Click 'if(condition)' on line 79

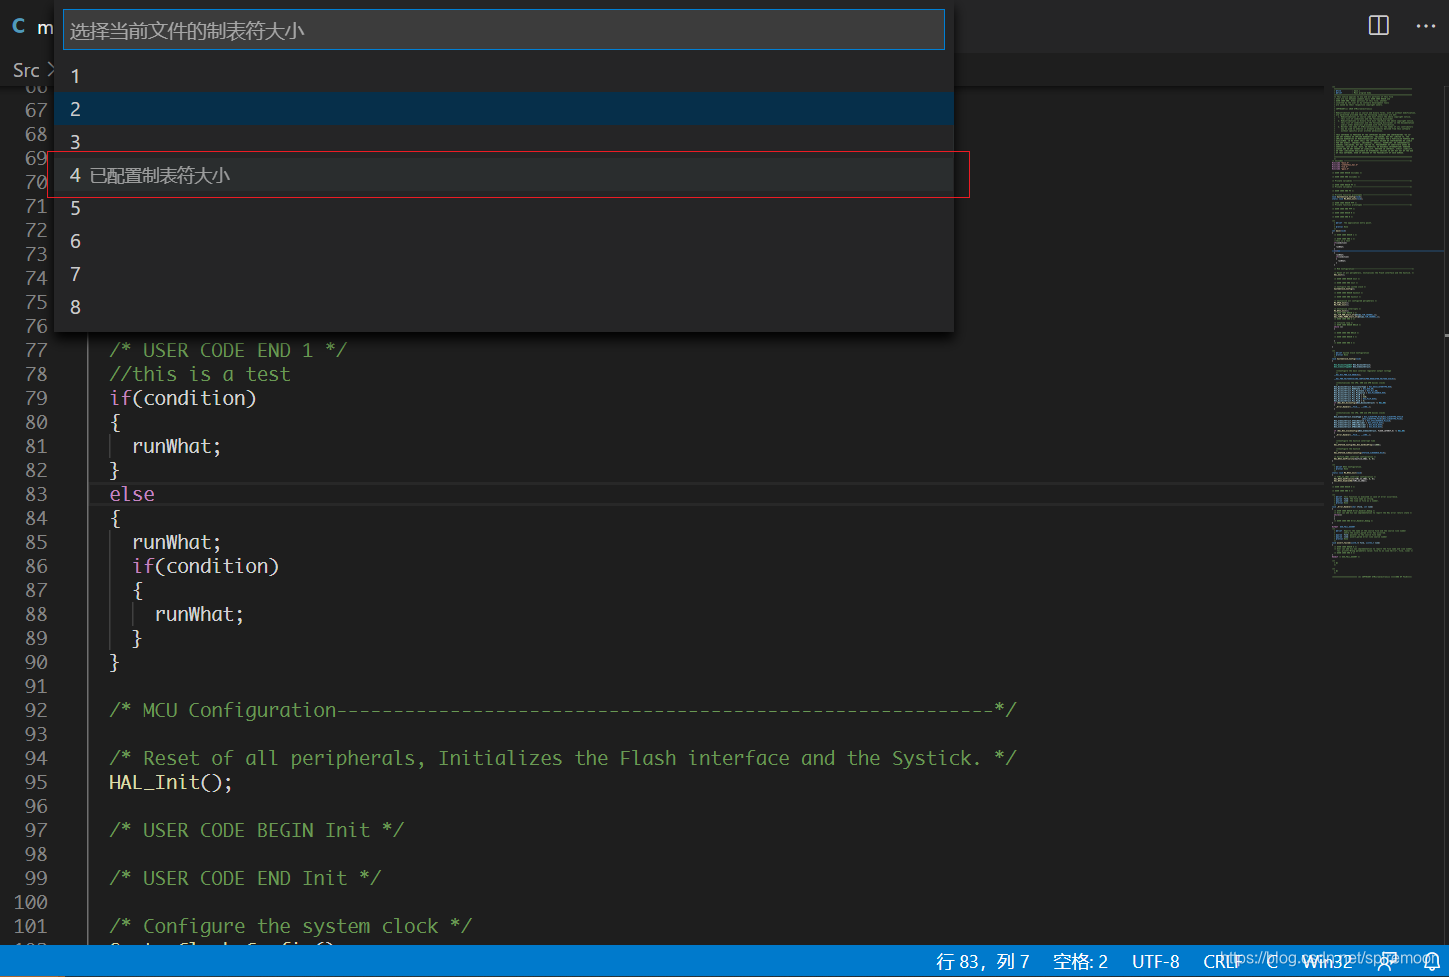coord(183,398)
